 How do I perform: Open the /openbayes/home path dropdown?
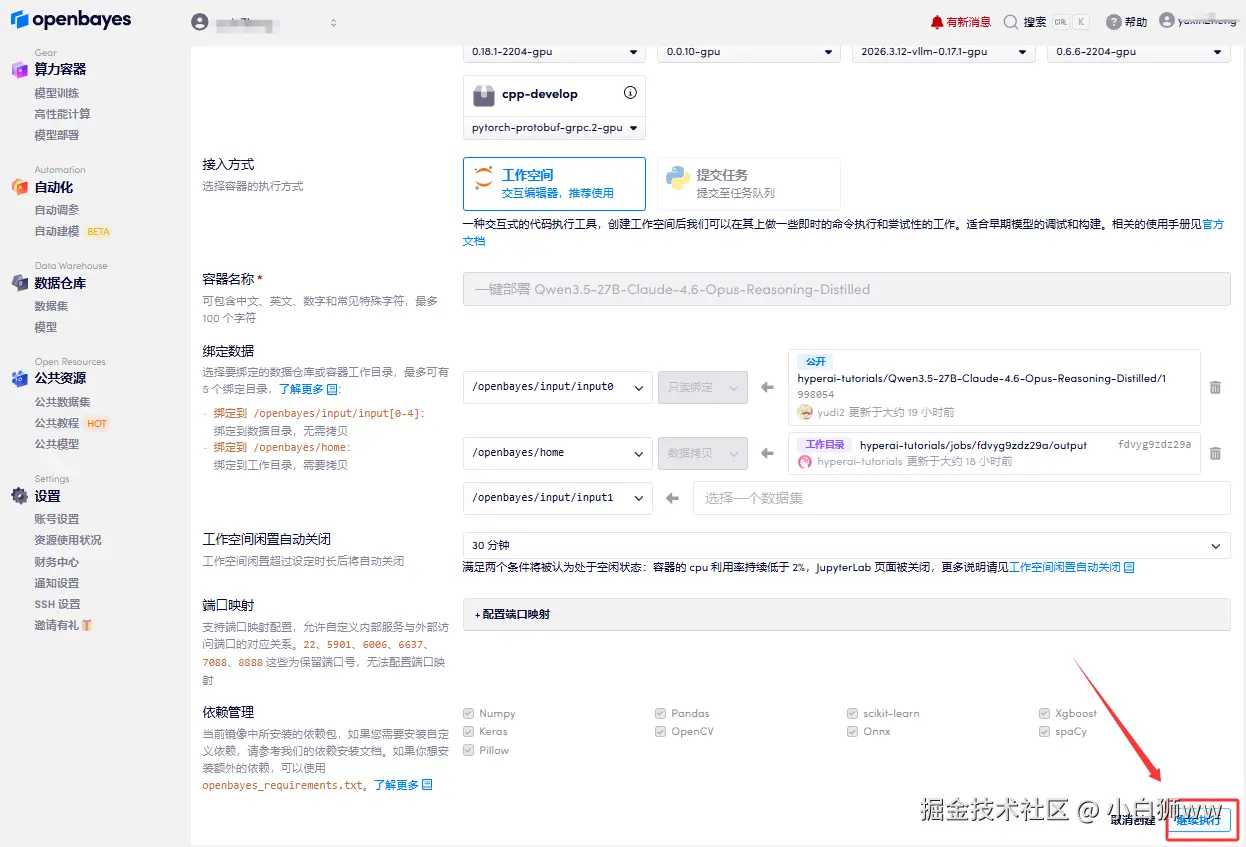tap(557, 453)
